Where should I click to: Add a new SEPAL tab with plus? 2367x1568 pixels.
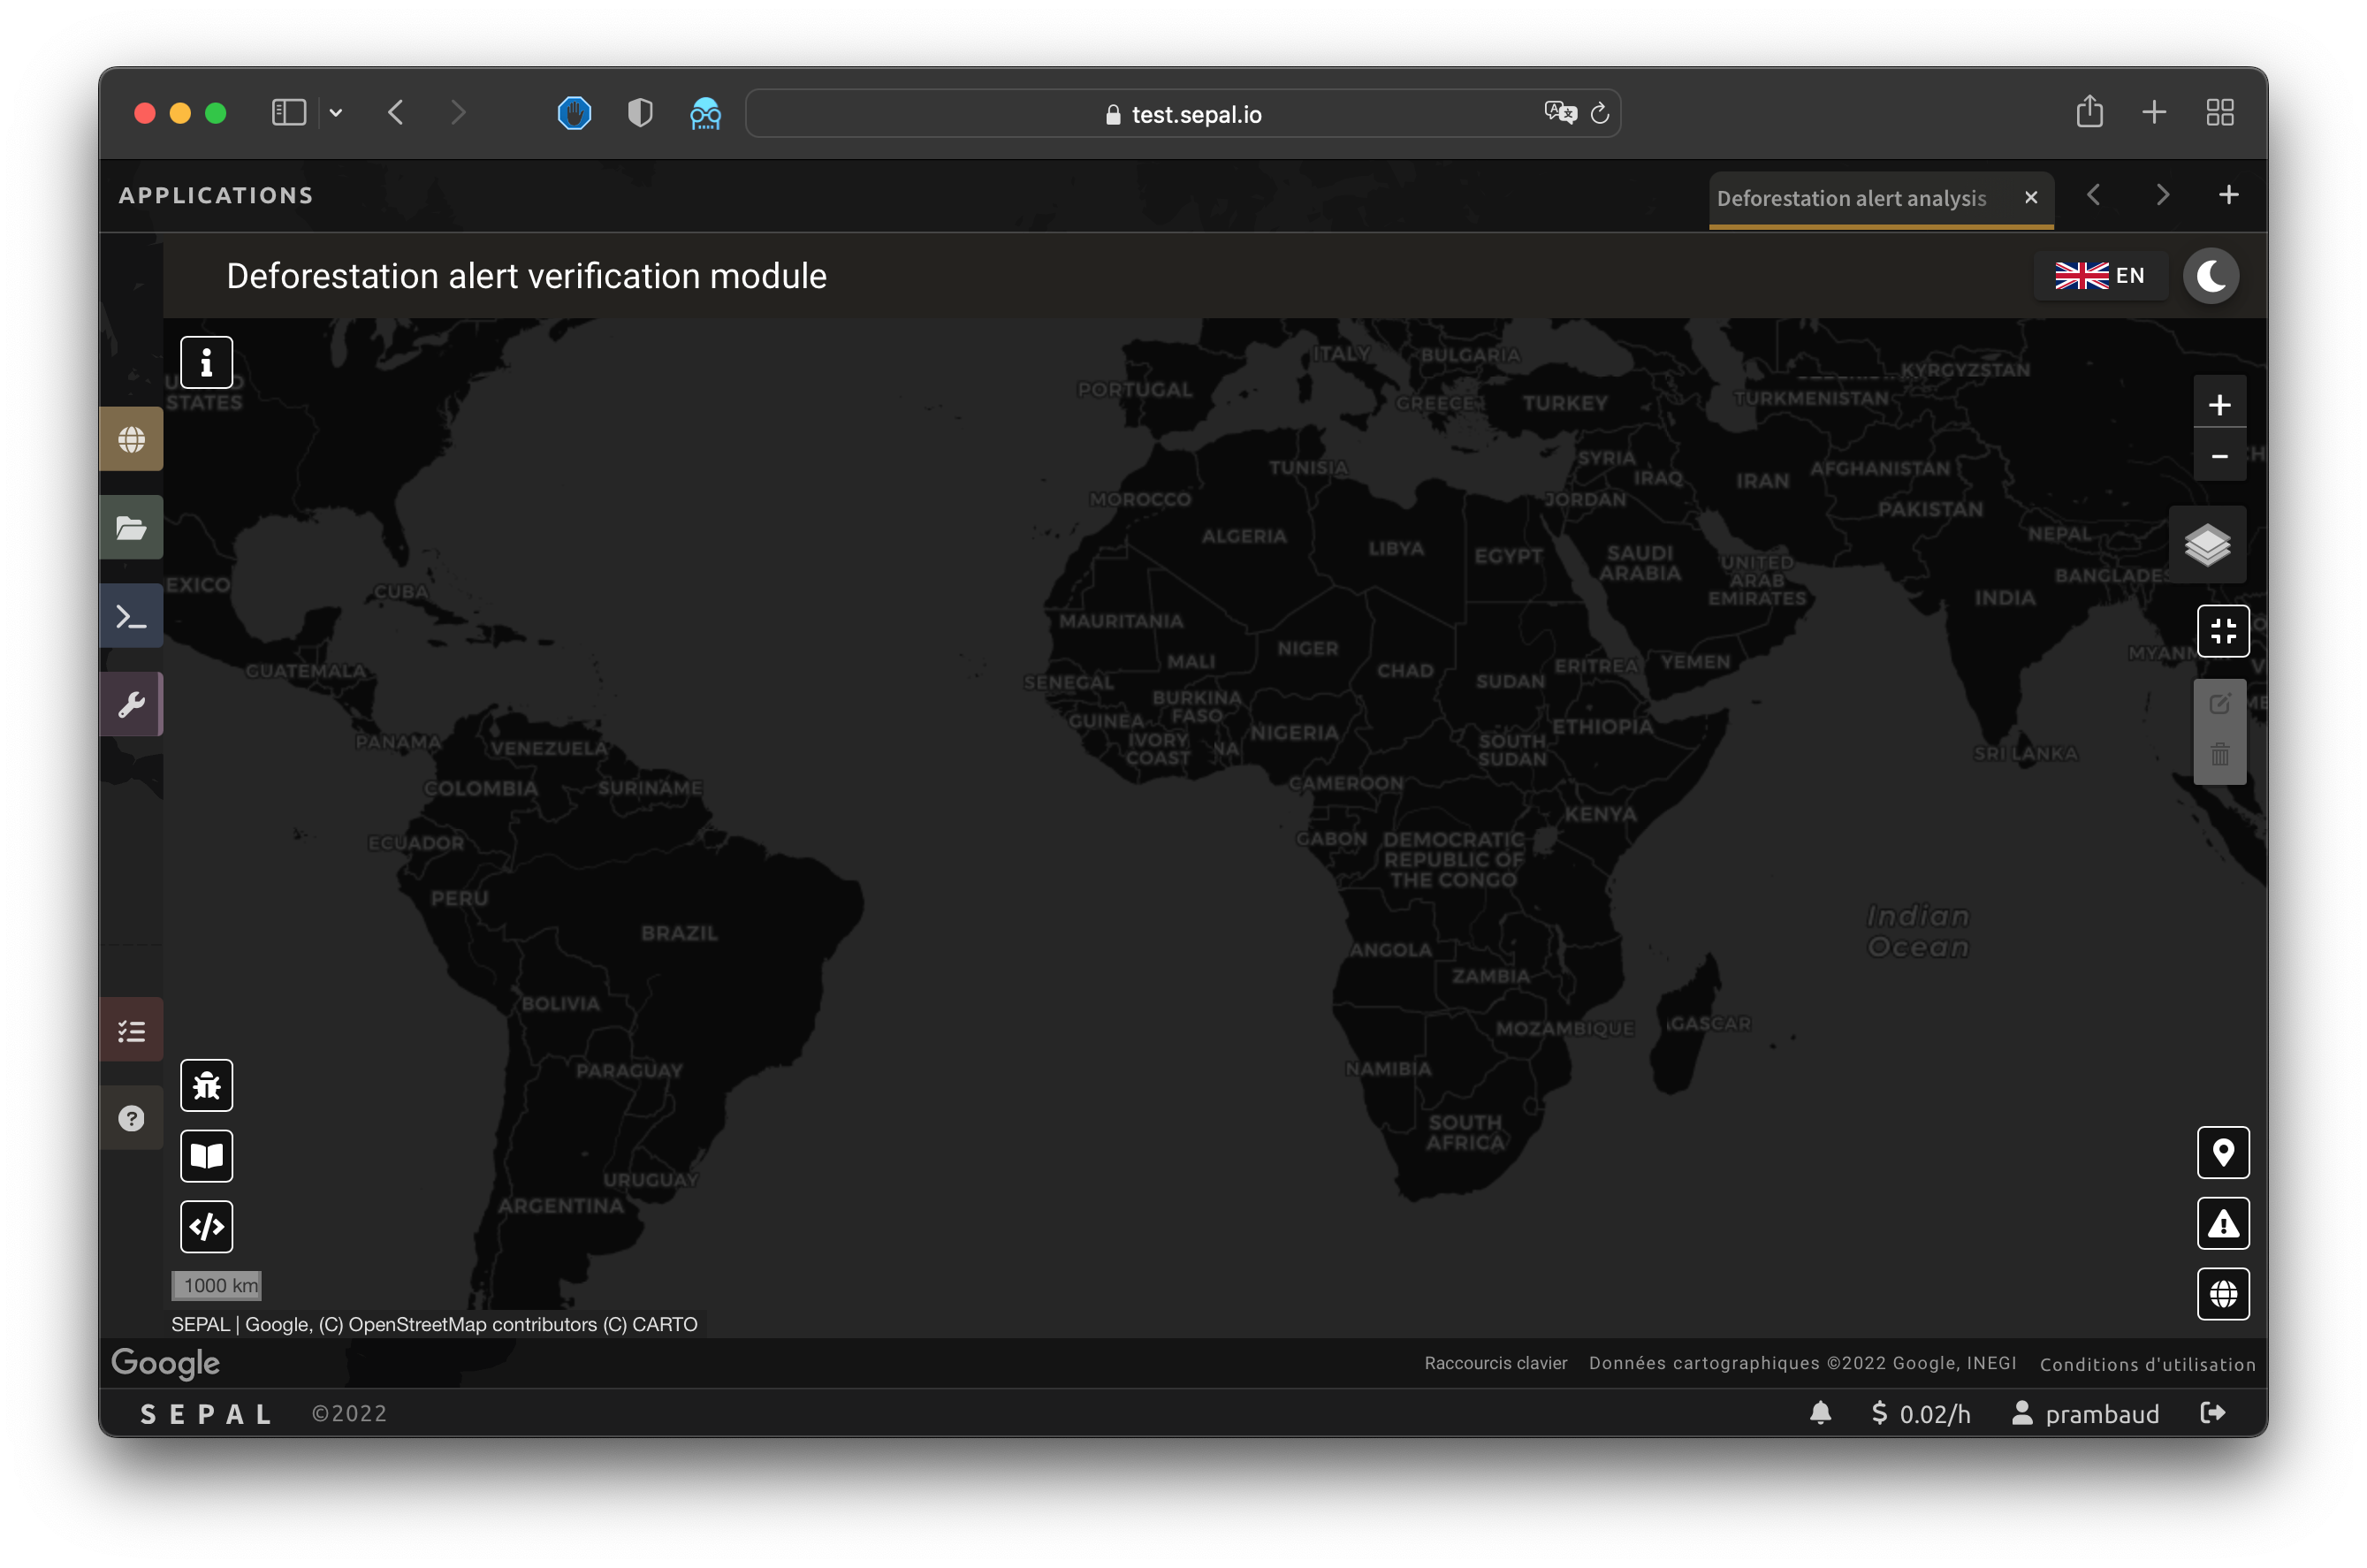(x=2228, y=195)
